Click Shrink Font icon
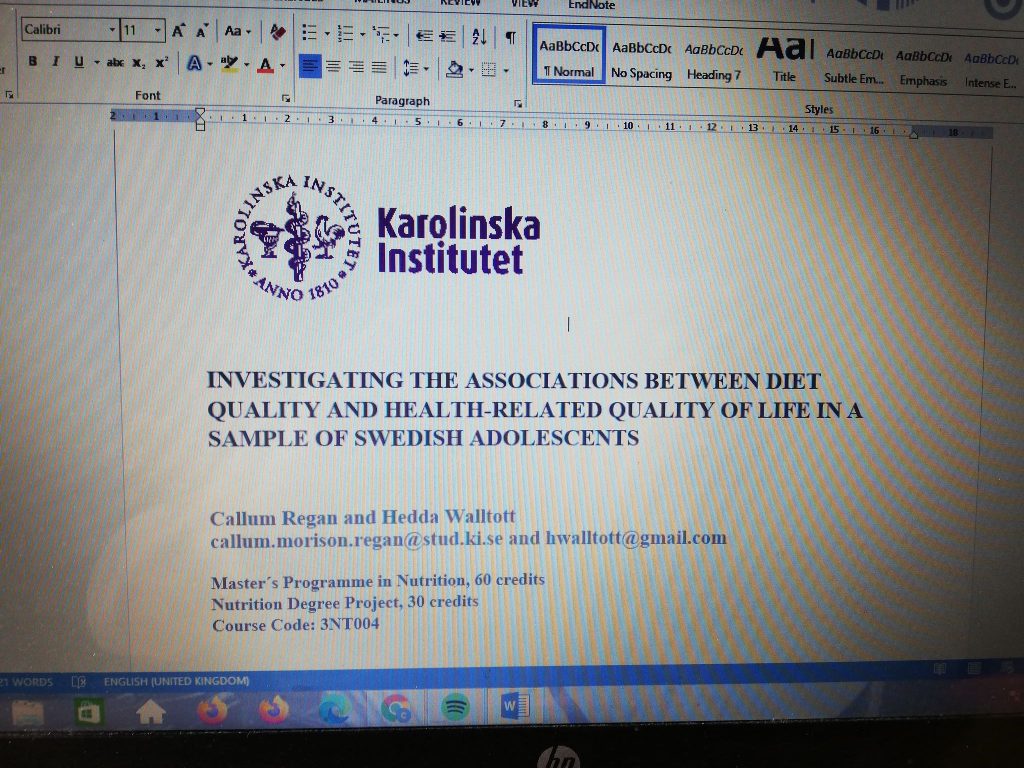This screenshot has height=768, width=1024. click(202, 31)
